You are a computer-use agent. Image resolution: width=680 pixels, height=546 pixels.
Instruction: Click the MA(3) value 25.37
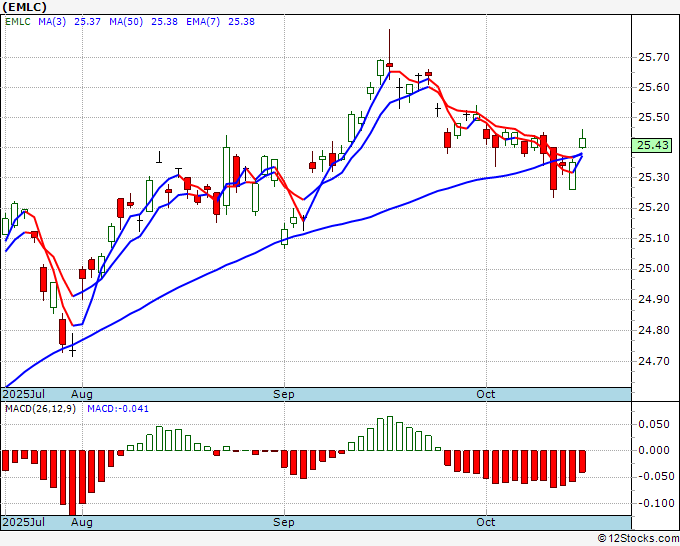click(x=87, y=22)
